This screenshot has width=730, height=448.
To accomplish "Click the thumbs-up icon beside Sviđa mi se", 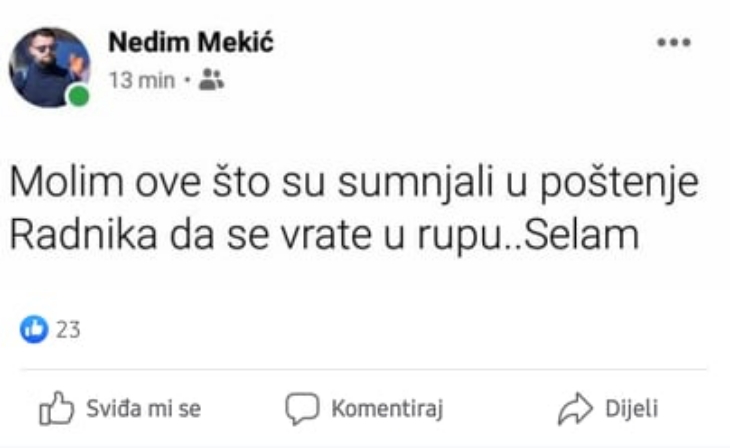I will tap(56, 408).
